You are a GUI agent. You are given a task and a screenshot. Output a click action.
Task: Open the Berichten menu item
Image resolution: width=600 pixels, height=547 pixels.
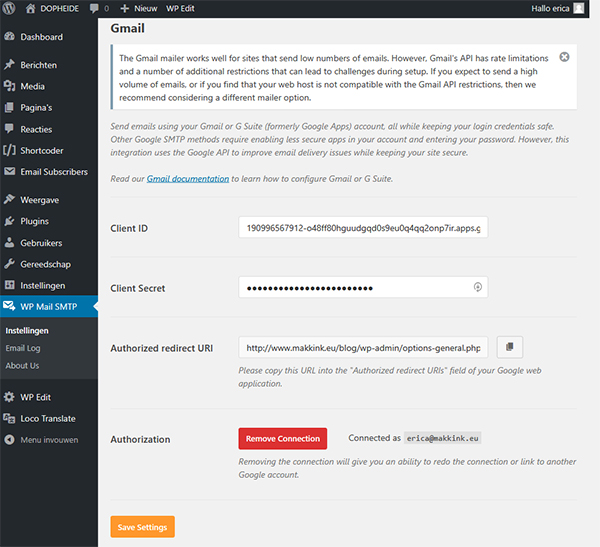tap(39, 65)
